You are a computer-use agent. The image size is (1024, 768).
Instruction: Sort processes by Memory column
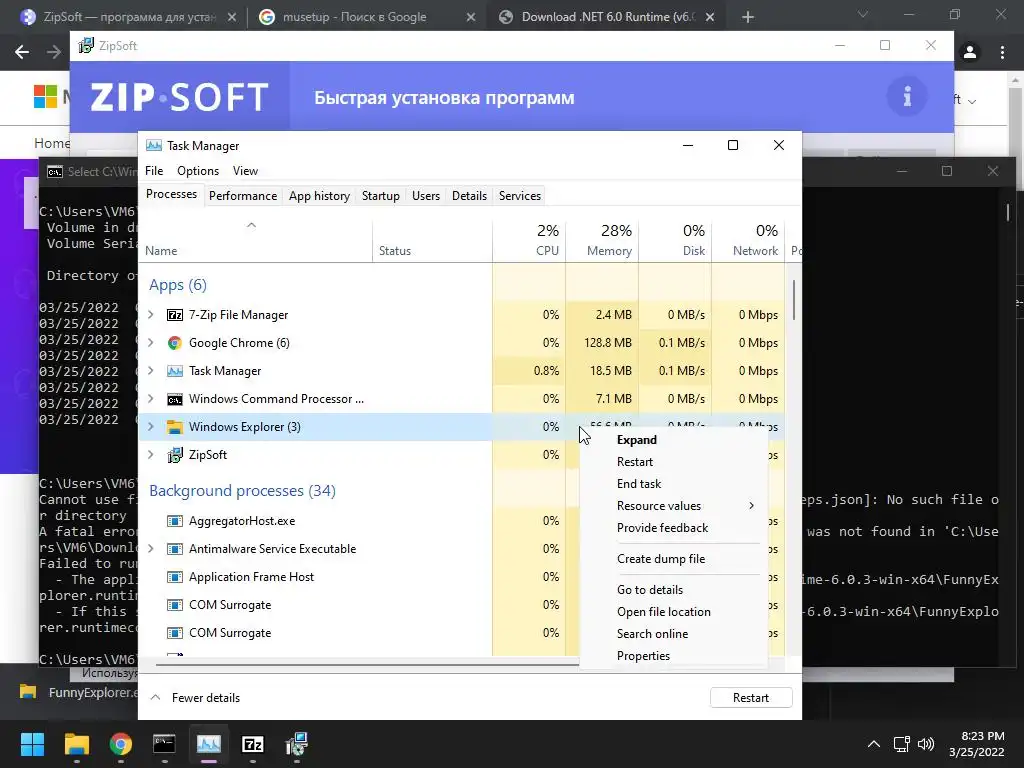coord(602,240)
